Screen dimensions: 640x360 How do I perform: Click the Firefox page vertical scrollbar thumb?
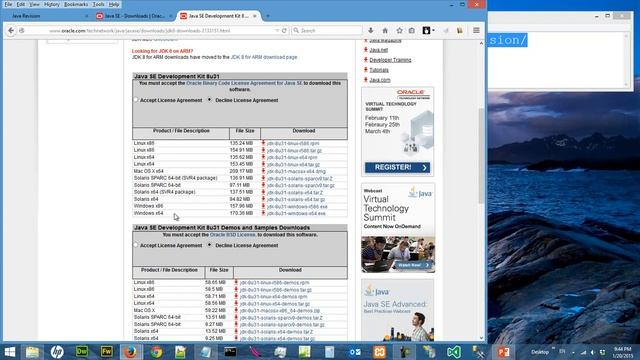[481, 155]
